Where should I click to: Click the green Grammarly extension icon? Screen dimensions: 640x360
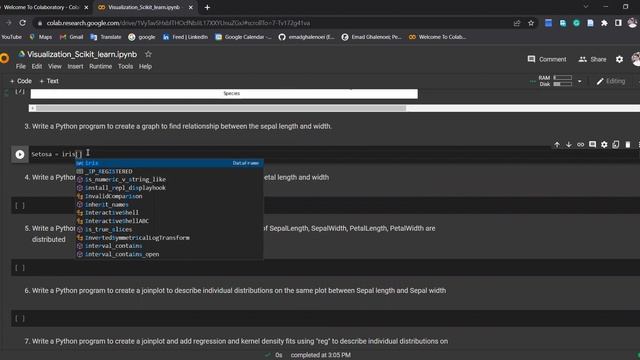[576, 23]
